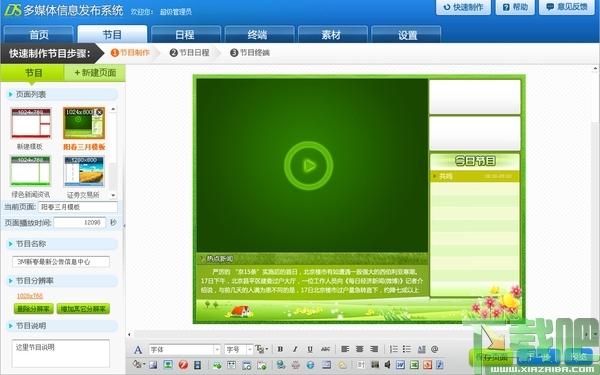
Task: Toggle italic text formatting
Action: tap(295, 349)
